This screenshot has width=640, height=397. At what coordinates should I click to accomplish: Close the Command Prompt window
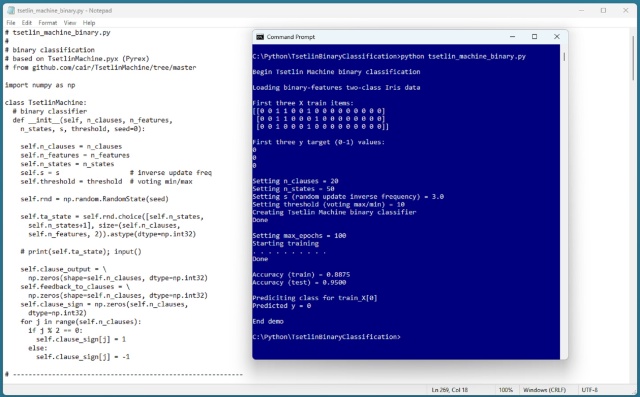pos(556,37)
